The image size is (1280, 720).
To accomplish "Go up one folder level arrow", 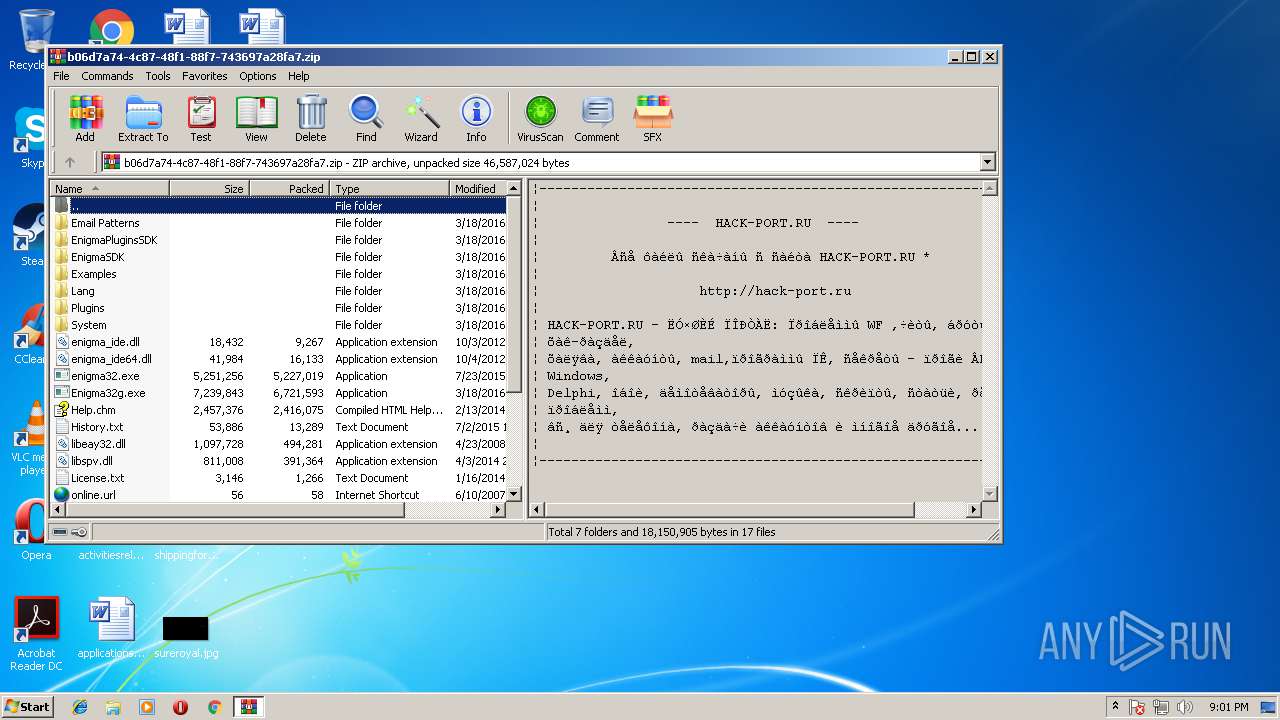I will (x=70, y=162).
